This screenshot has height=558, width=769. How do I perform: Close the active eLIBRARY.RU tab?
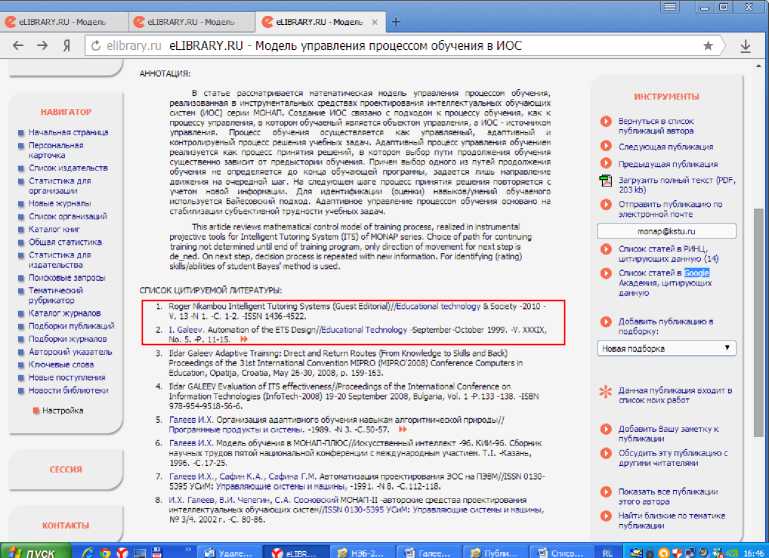tap(375, 22)
